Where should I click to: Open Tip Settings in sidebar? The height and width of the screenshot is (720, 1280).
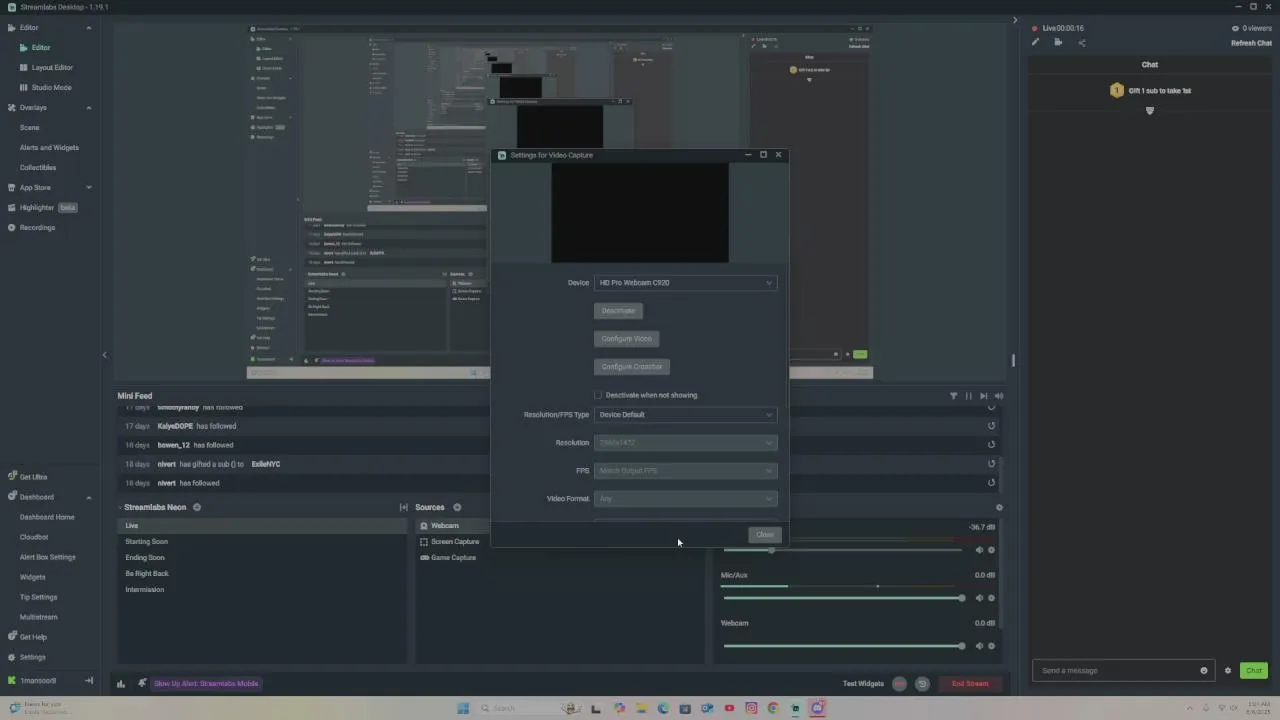[38, 597]
